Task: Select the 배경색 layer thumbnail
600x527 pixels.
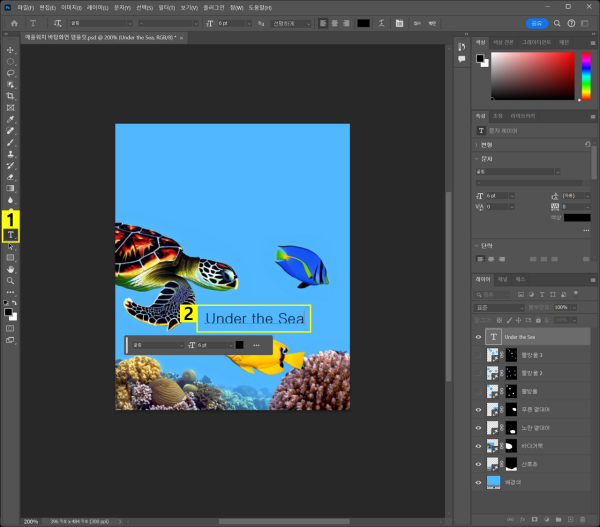Action: click(493, 481)
